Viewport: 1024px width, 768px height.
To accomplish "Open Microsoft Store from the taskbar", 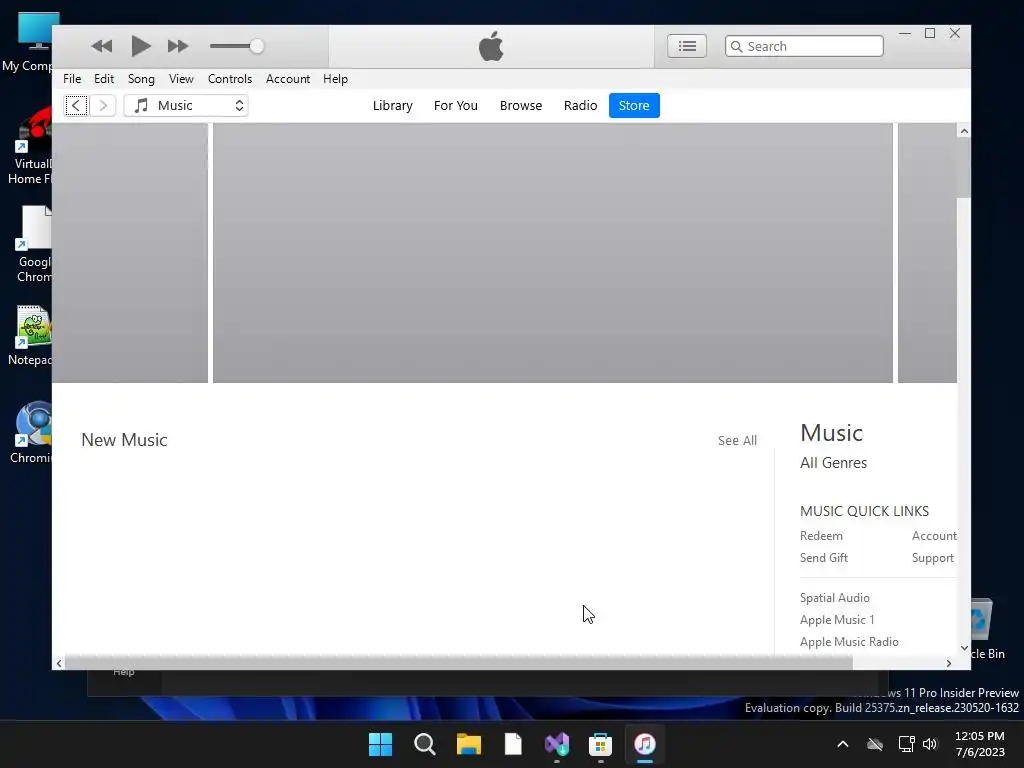I will tap(600, 744).
